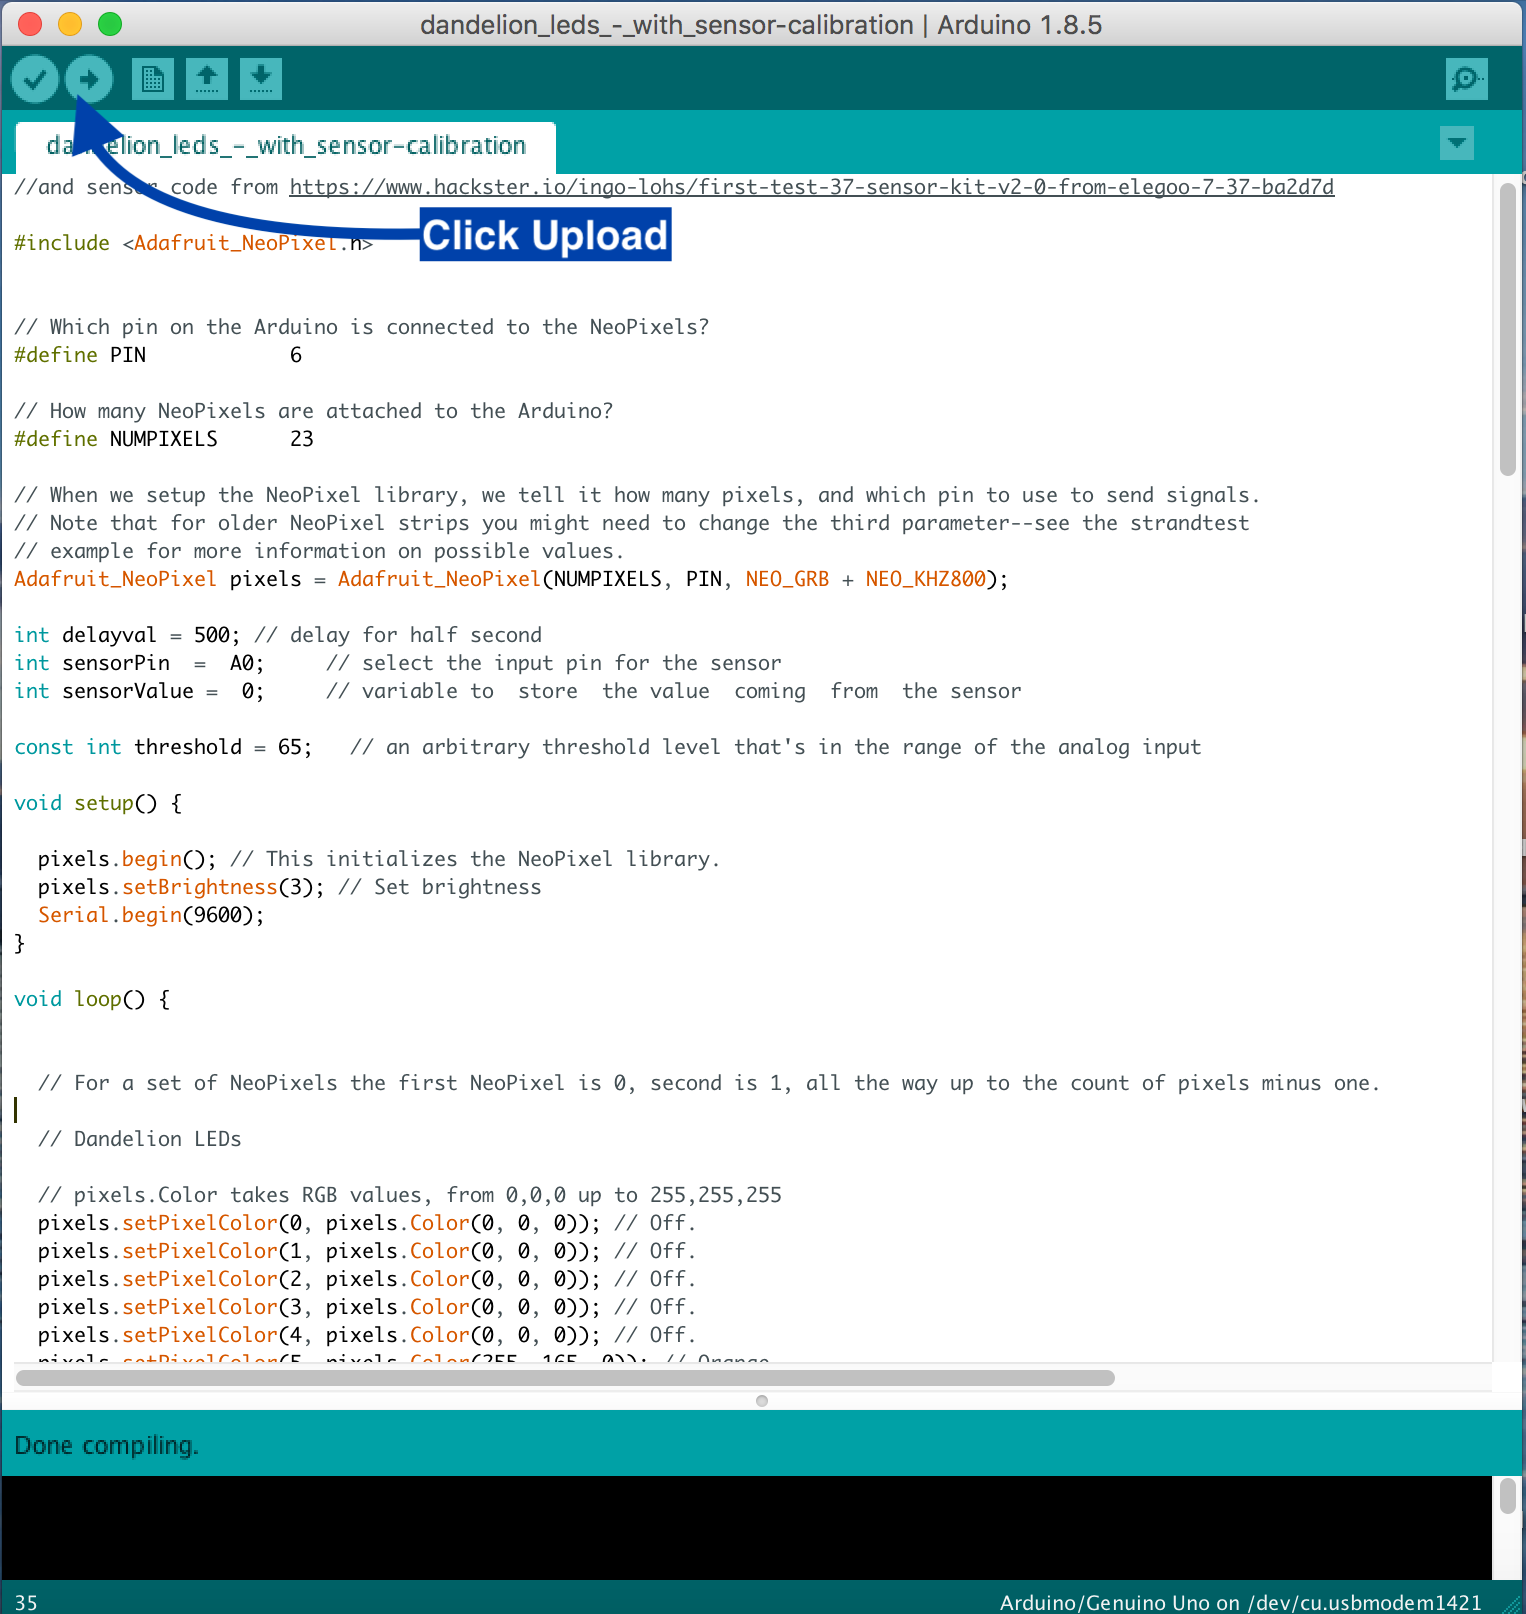Click the horizontal scrollbar in the editor

565,1378
